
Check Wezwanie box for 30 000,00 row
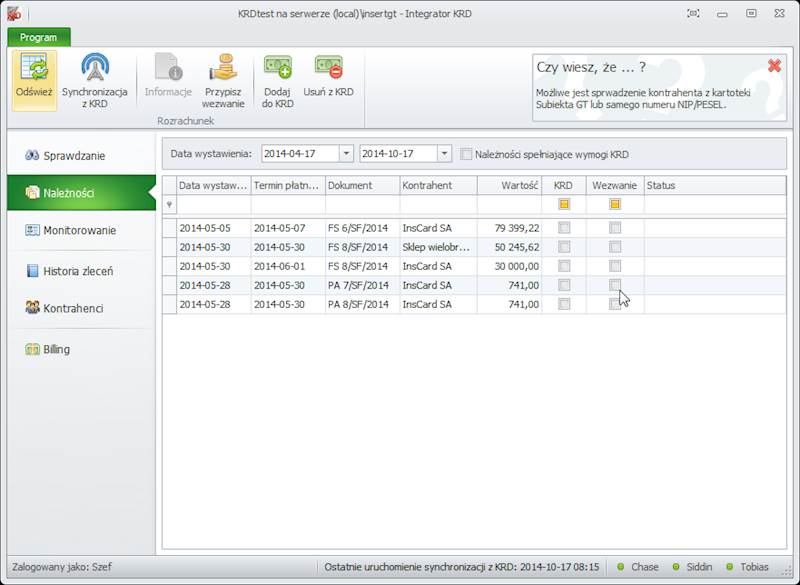pos(615,266)
